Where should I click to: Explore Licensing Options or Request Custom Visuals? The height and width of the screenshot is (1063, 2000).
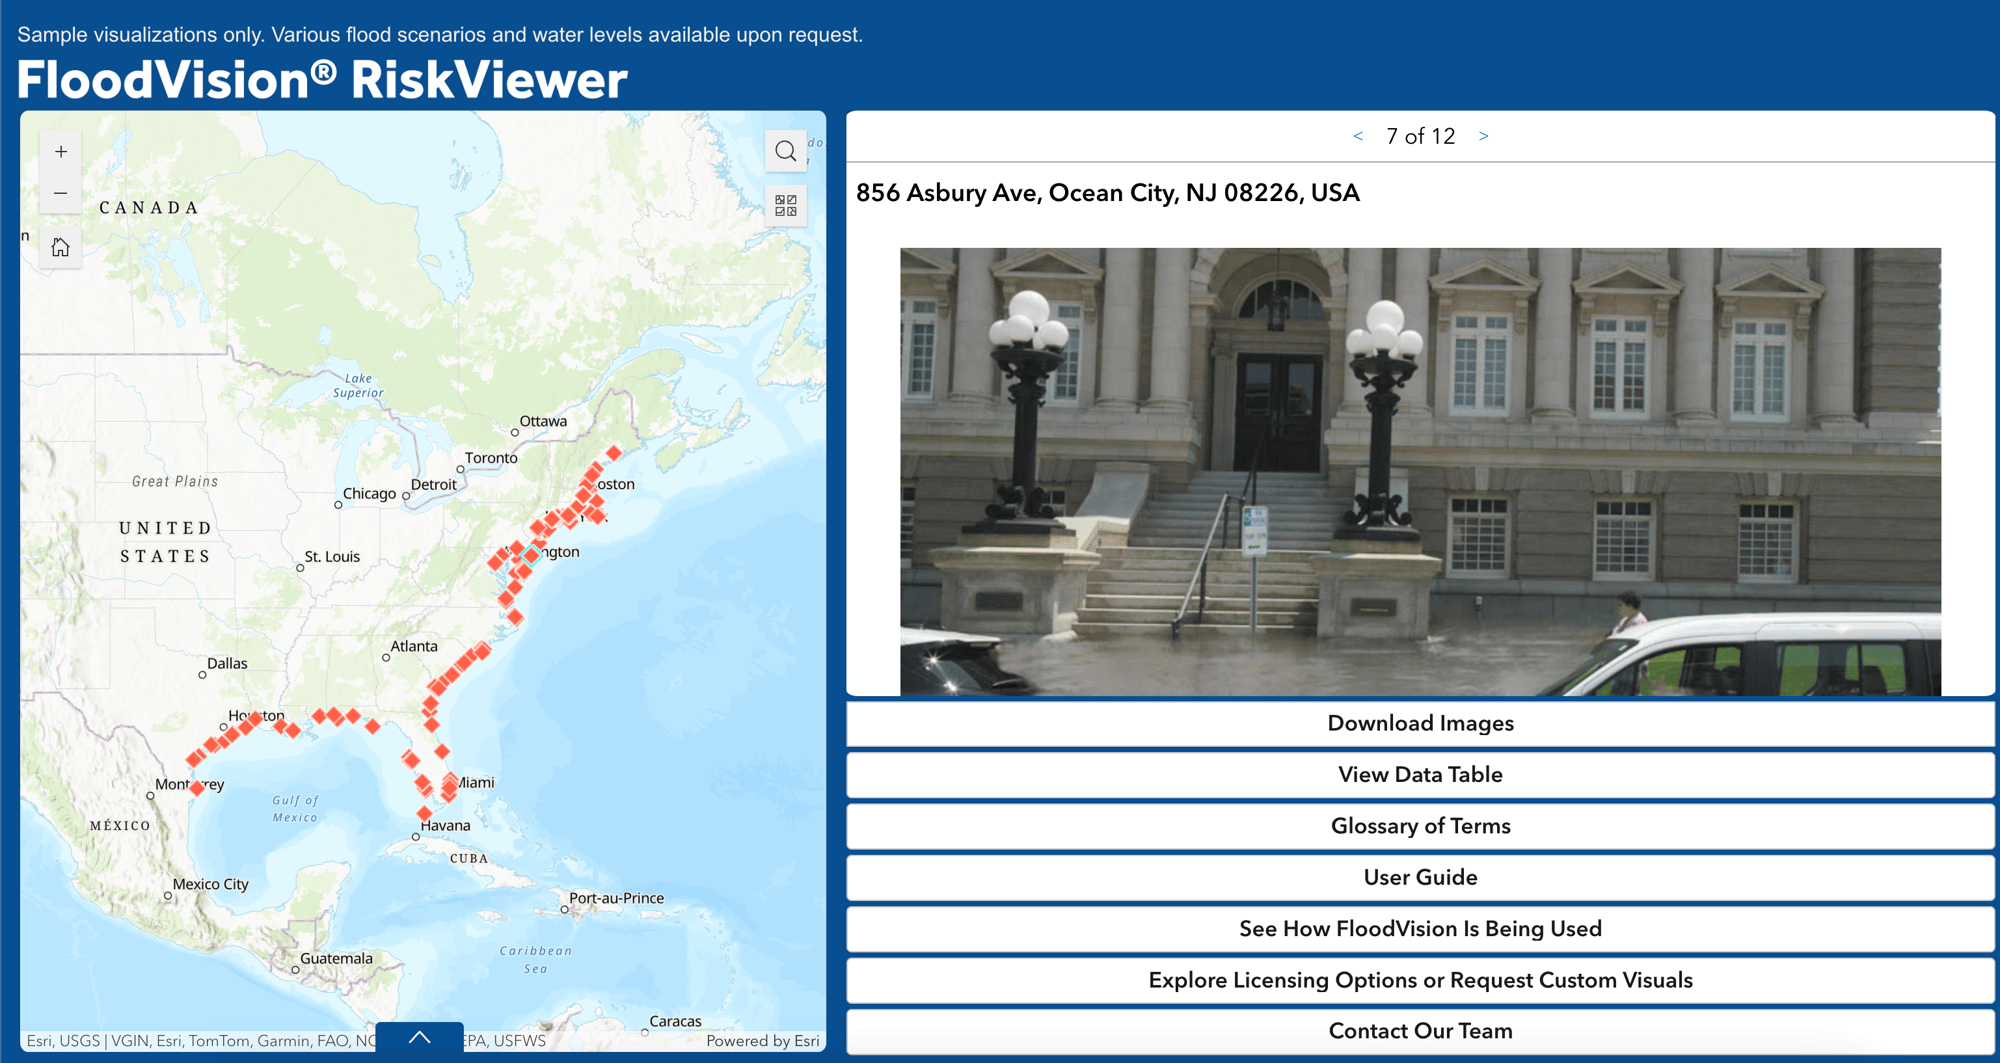click(1420, 980)
